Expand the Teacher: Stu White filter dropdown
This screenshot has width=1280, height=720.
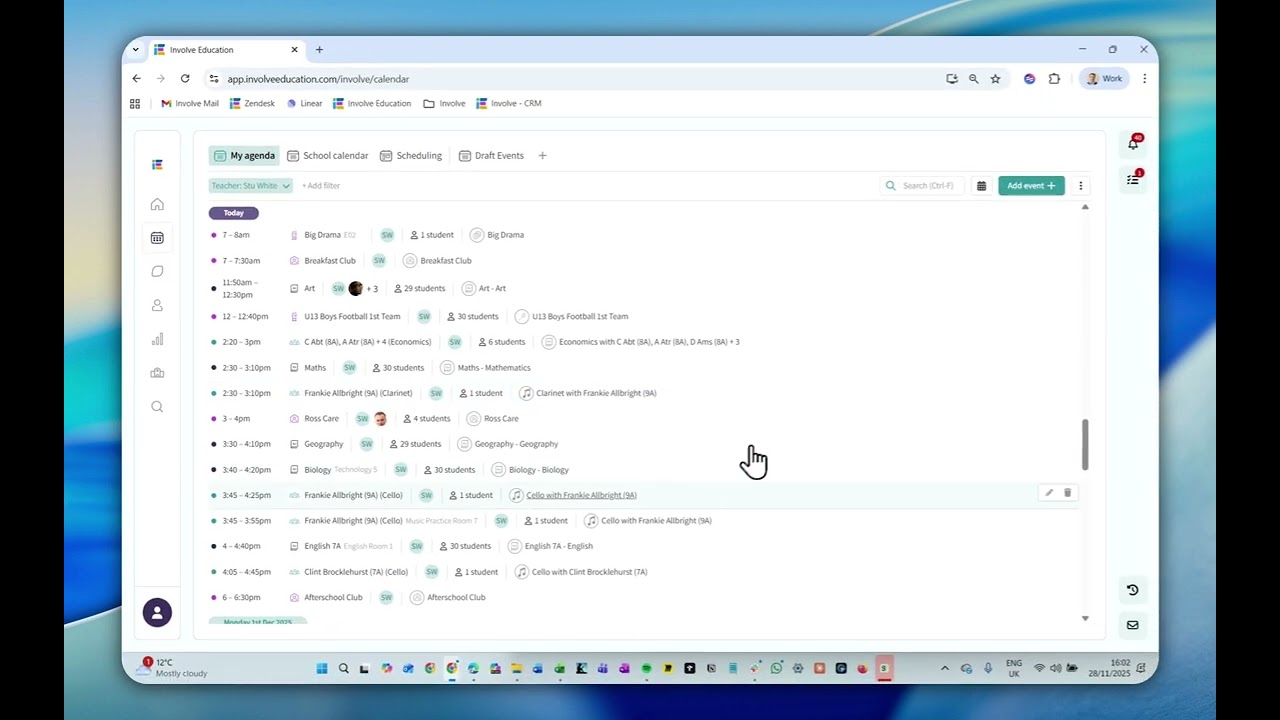[x=250, y=186]
